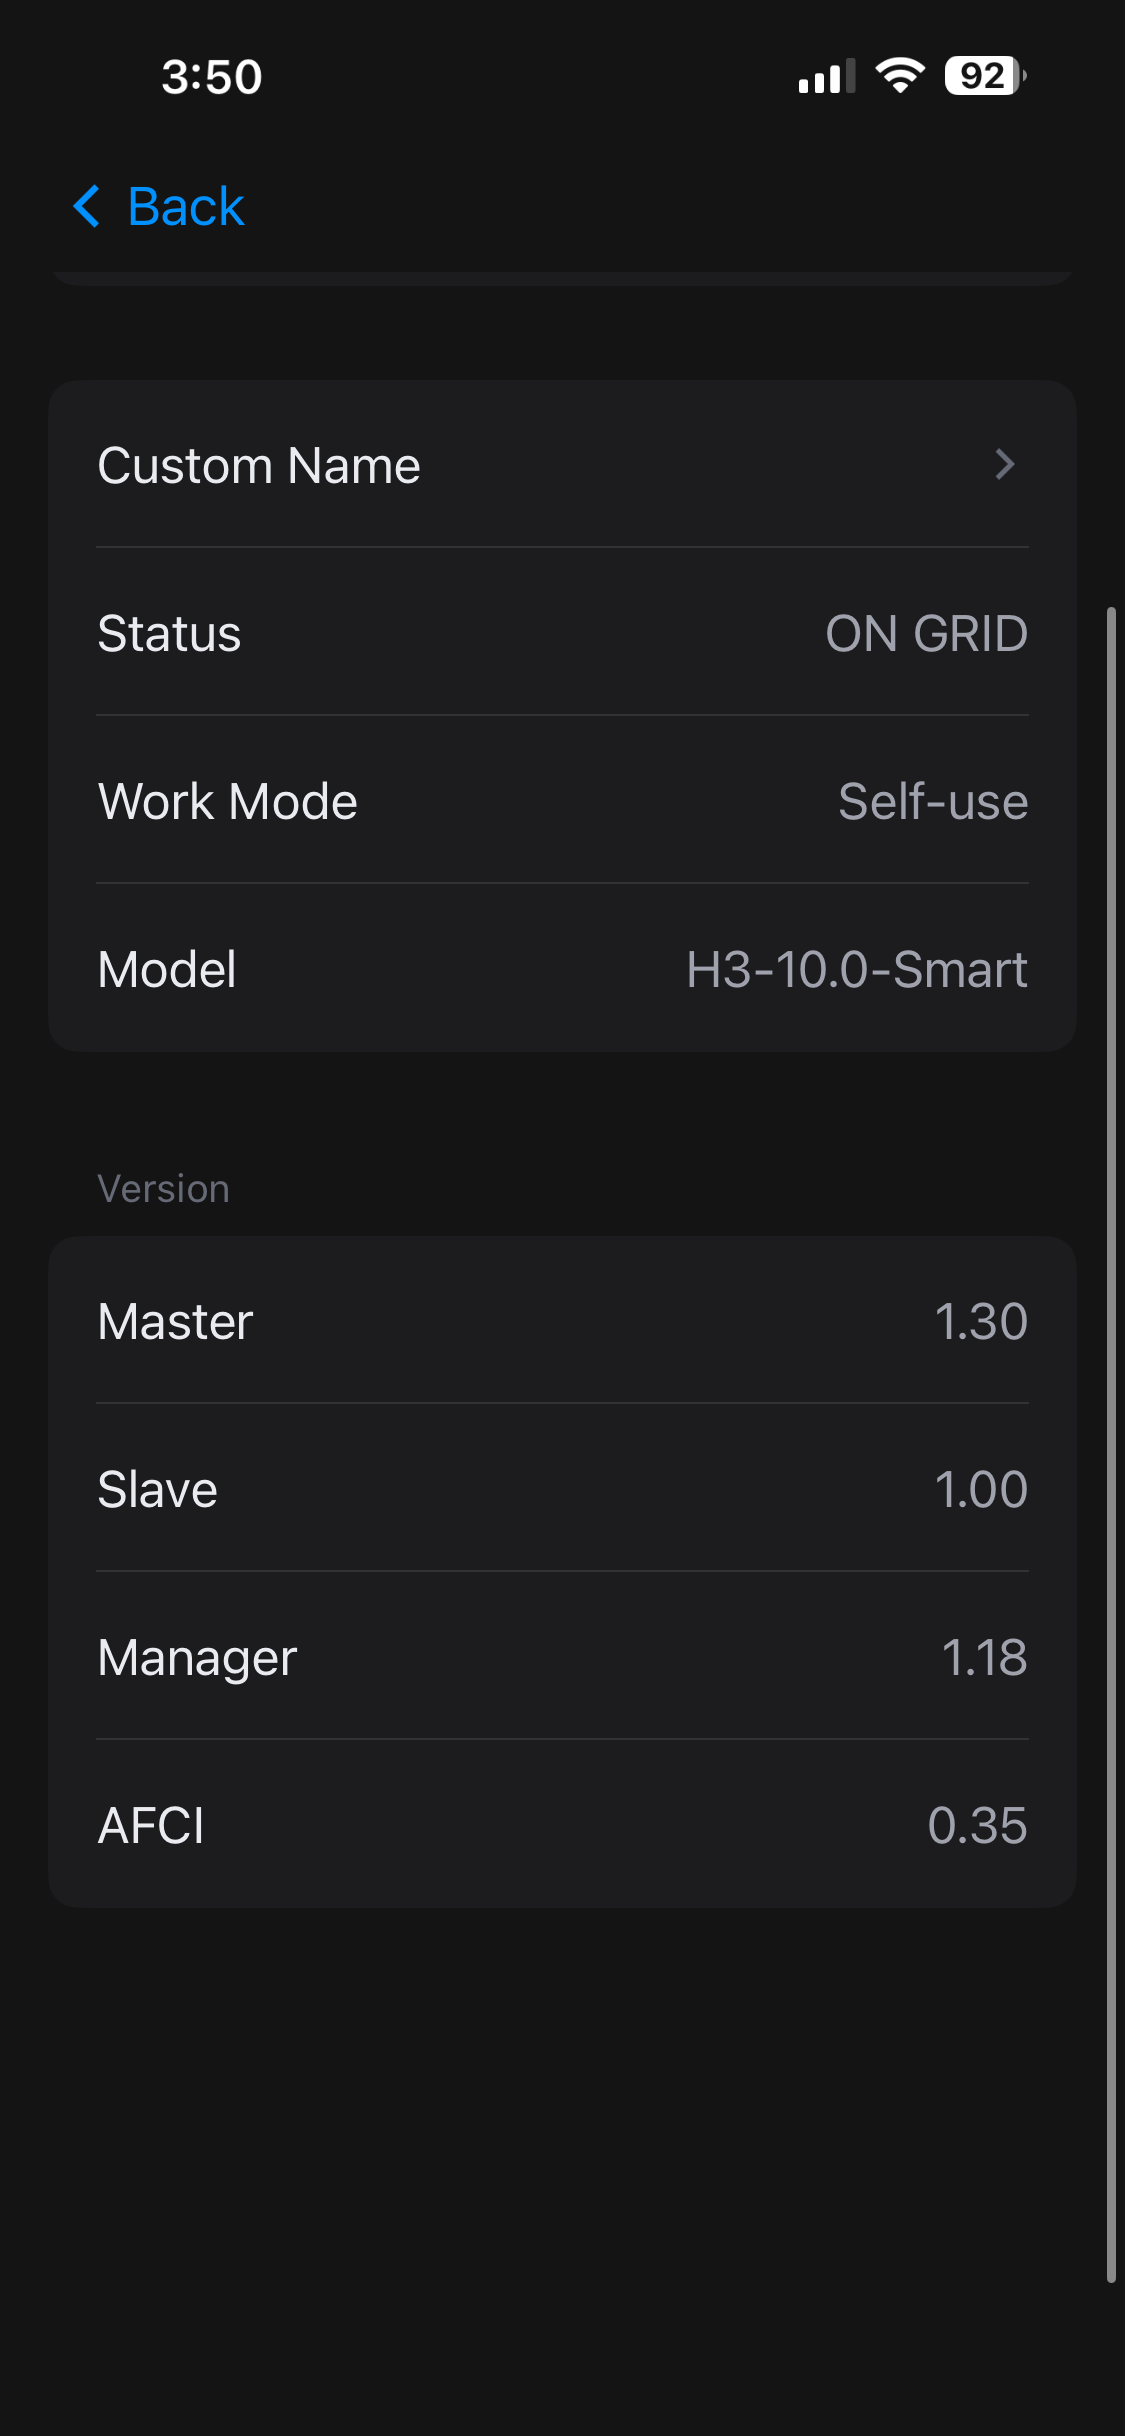This screenshot has width=1125, height=2436.
Task: Tap the Version section header
Action: pos(164,1189)
